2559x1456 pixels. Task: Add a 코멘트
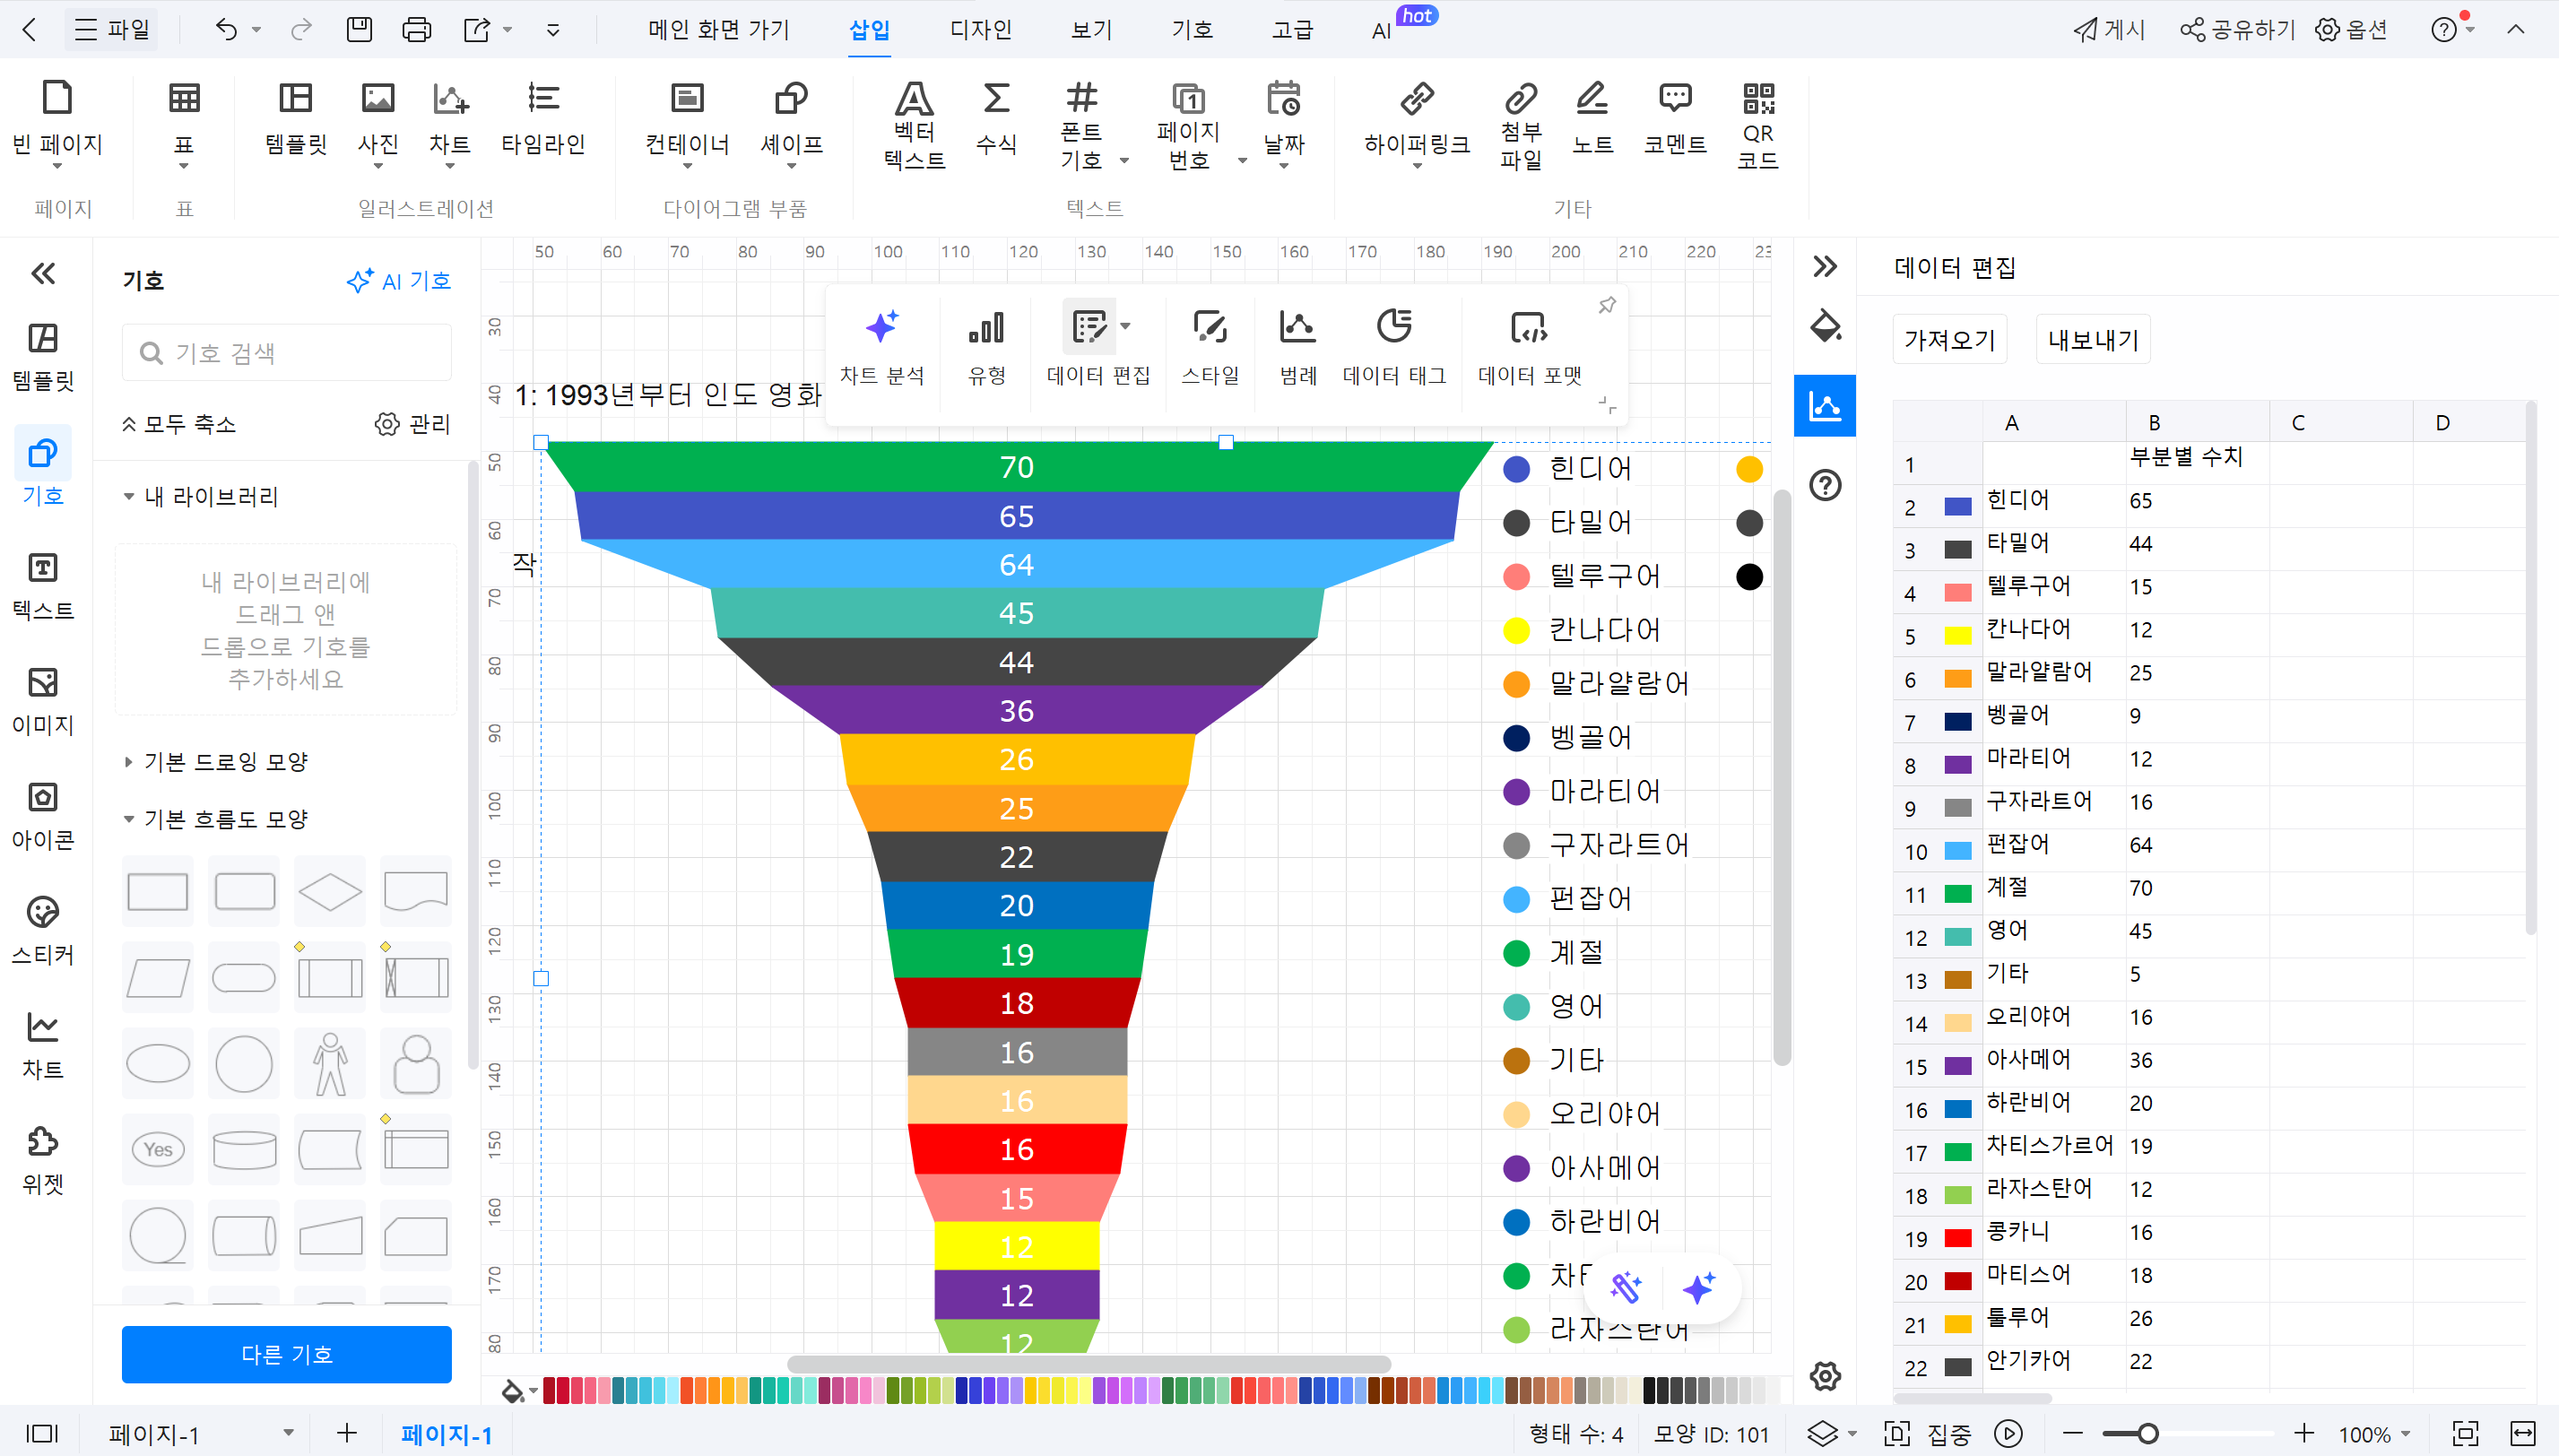[1675, 118]
